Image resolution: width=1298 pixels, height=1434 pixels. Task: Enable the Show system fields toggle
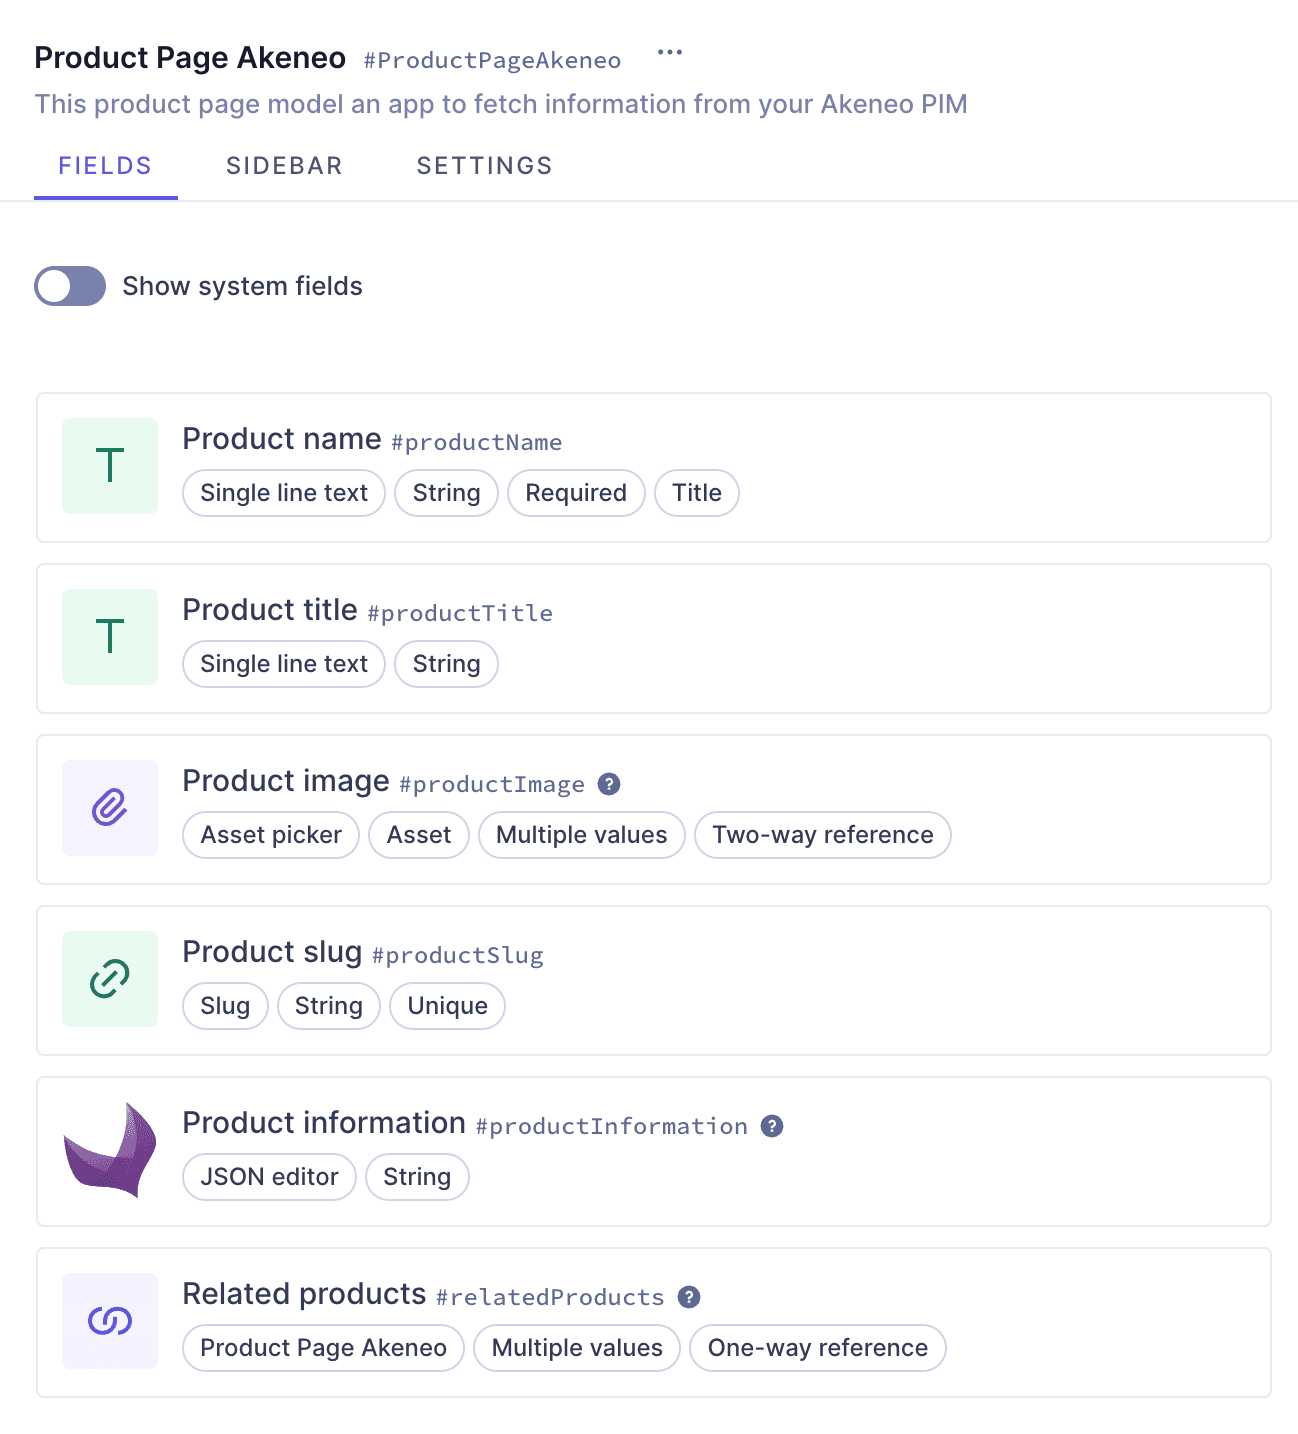69,286
